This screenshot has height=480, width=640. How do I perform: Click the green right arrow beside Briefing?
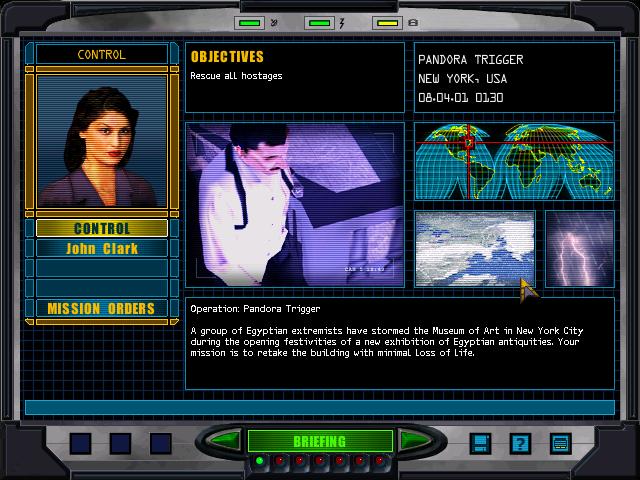point(415,441)
